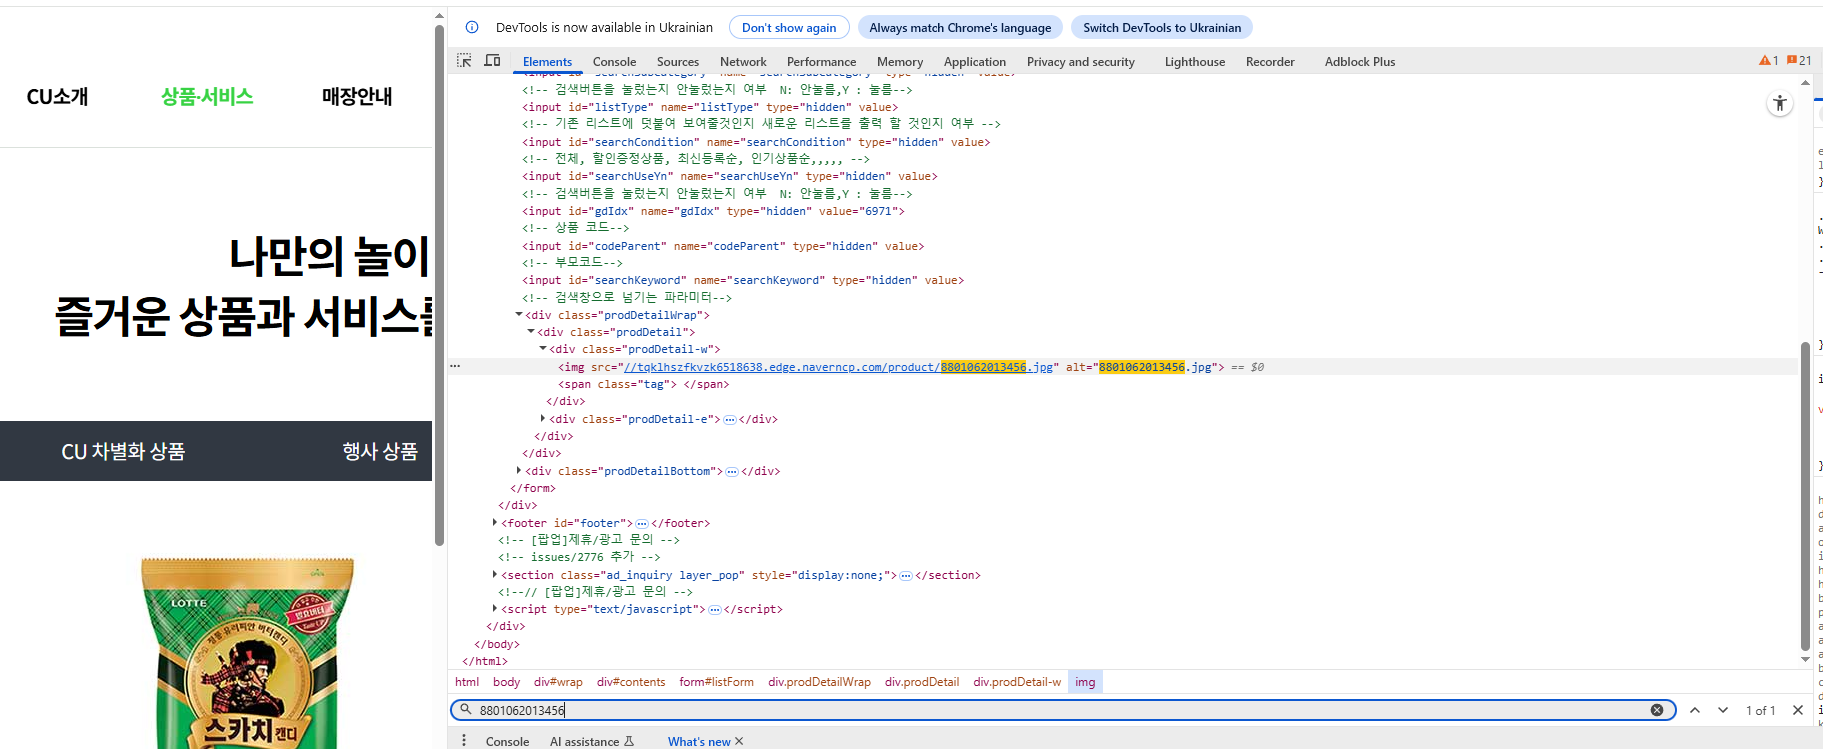The image size is (1823, 749).
Task: Open the Sources panel tab
Action: point(678,62)
